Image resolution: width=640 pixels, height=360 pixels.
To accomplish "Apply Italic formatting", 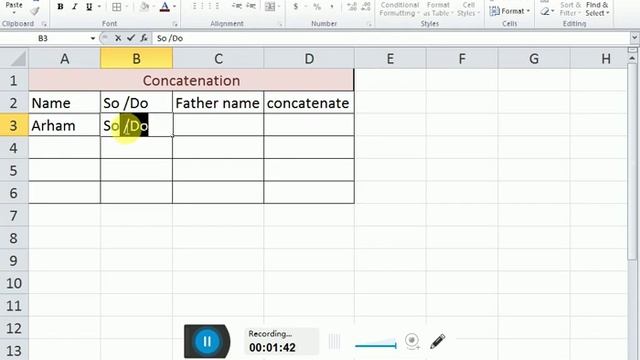I will point(75,7).
